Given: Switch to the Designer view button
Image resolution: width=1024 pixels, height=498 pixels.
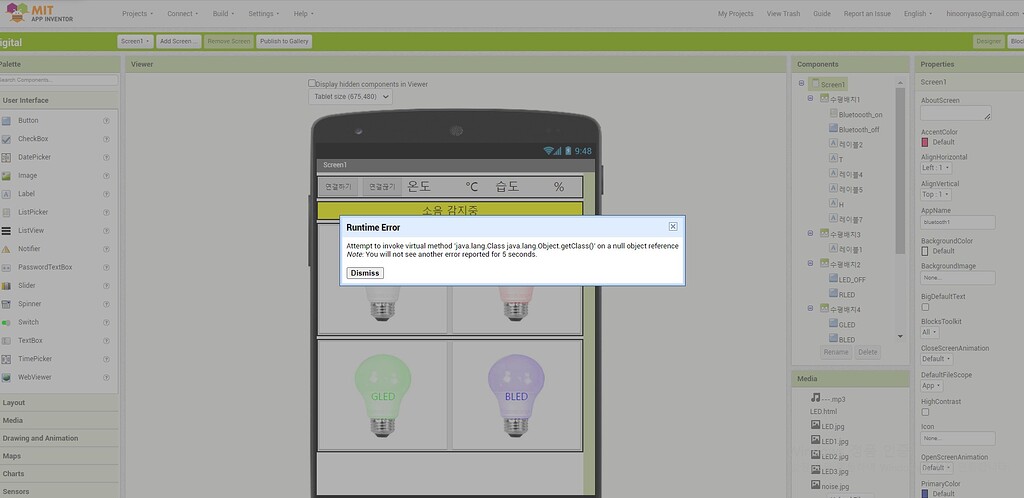Looking at the screenshot, I should 988,41.
